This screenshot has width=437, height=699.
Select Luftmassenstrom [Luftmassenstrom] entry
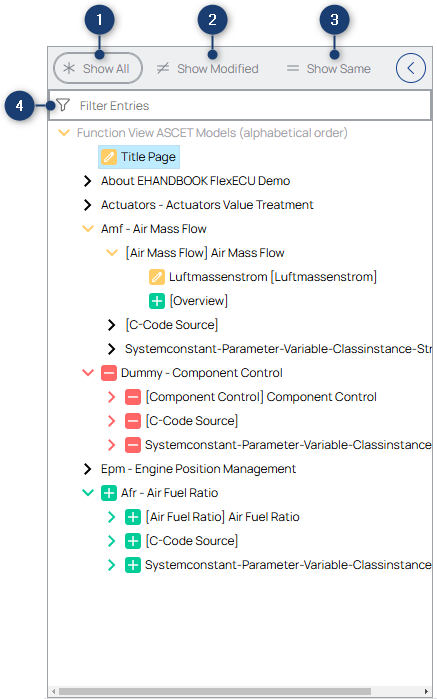[272, 277]
